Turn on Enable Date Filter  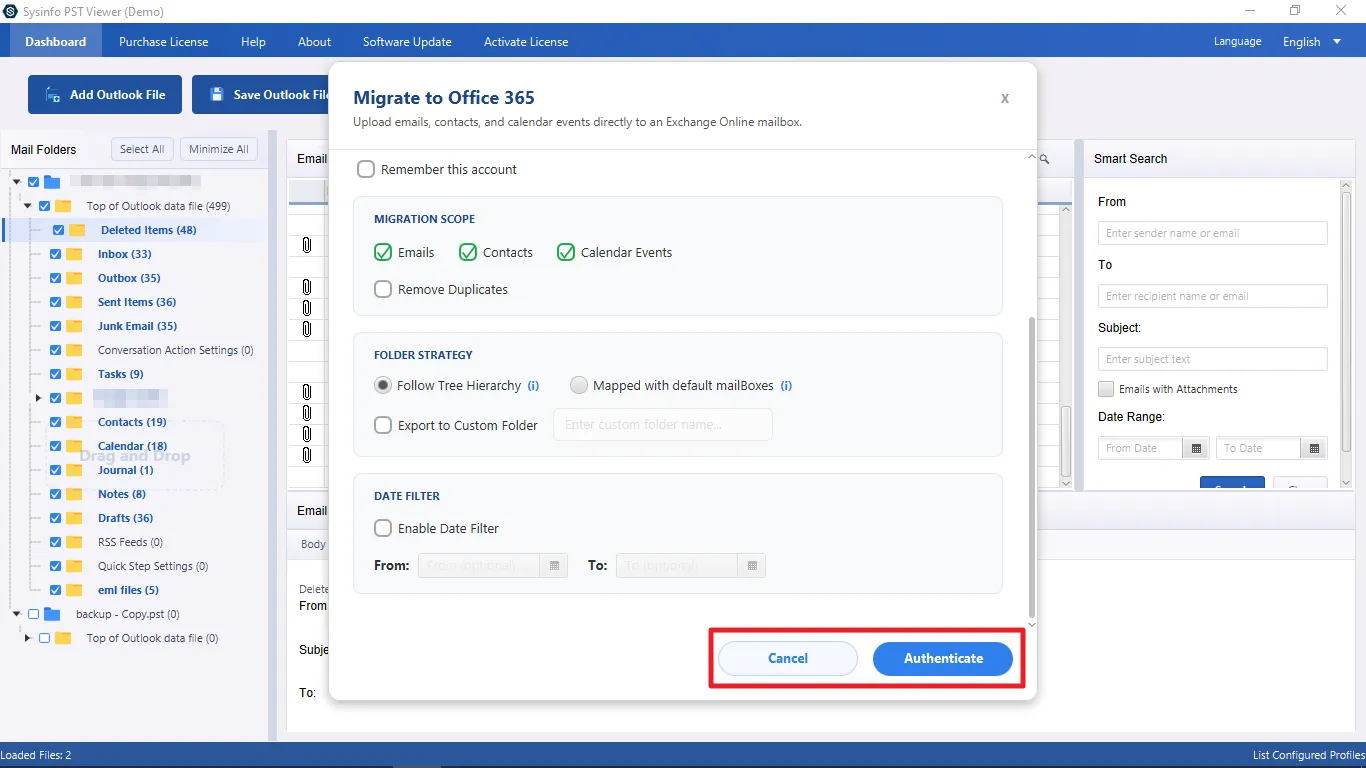[x=383, y=528]
